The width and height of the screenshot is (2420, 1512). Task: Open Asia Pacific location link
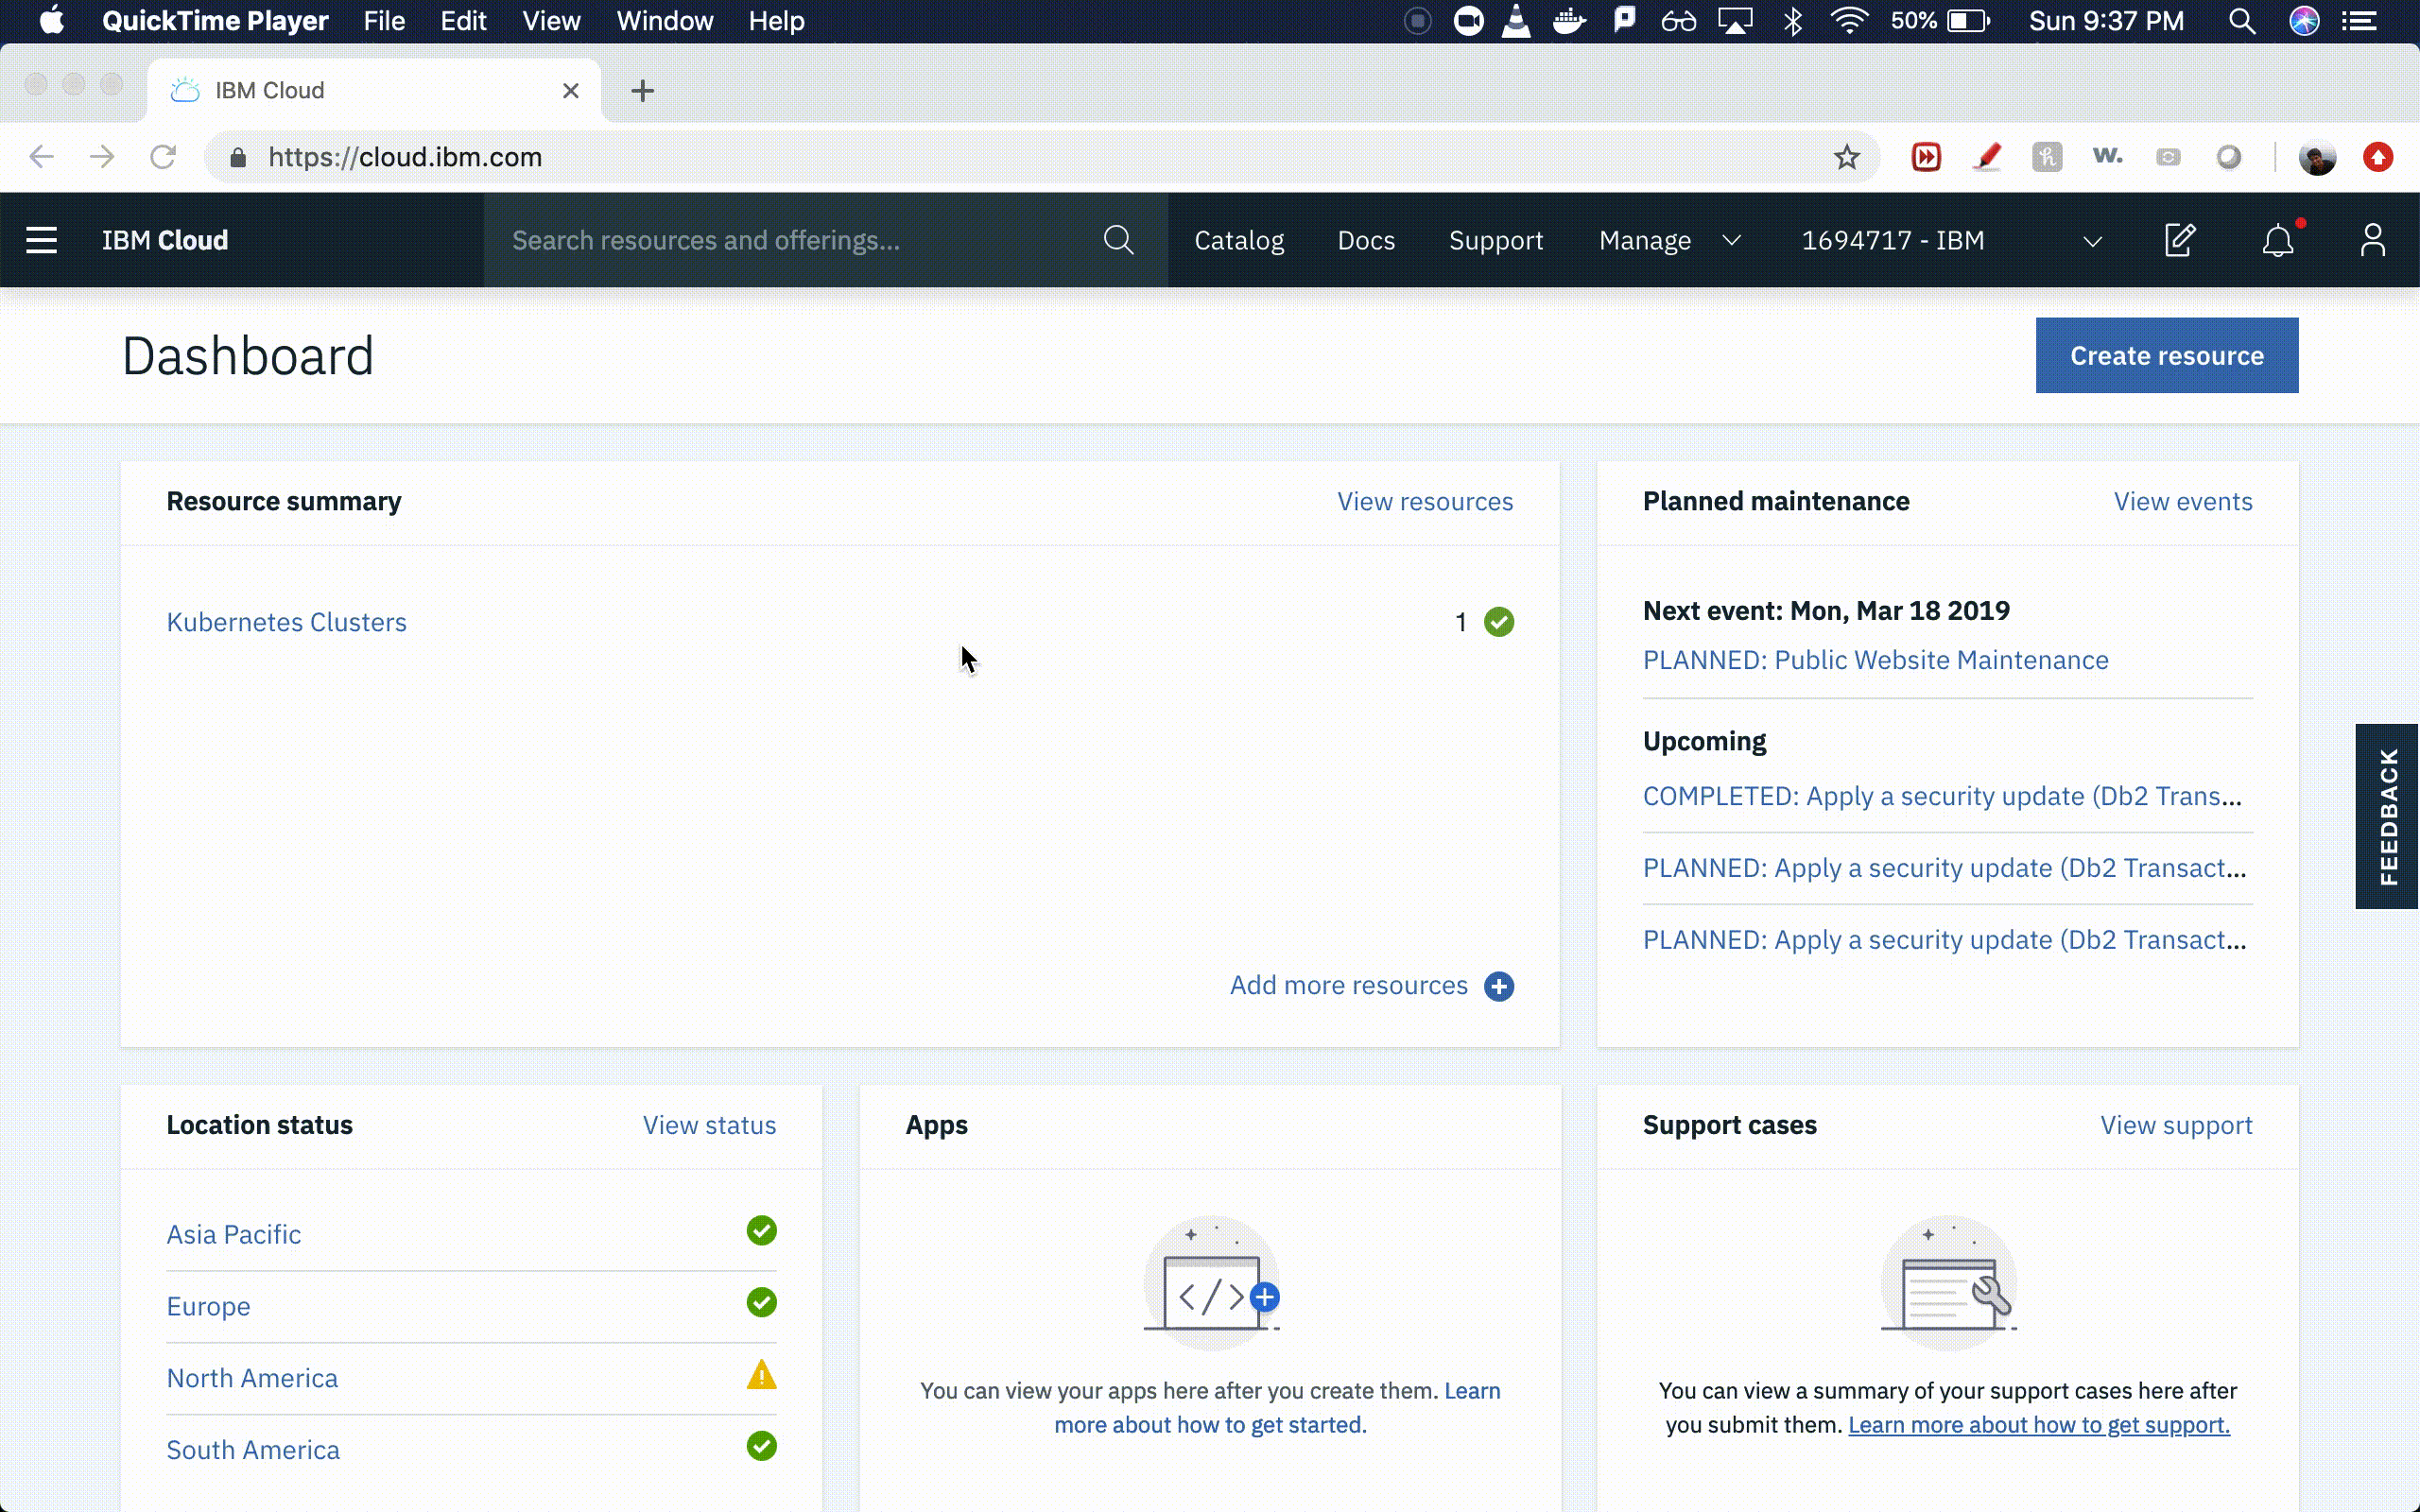pos(233,1235)
